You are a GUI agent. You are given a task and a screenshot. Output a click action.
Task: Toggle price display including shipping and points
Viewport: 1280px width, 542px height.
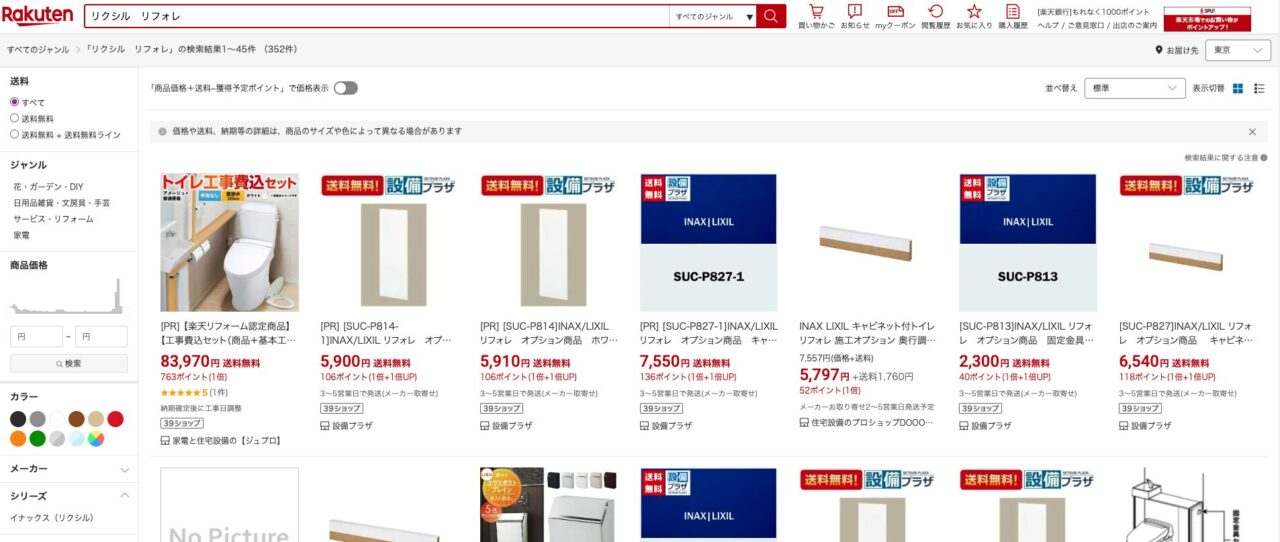click(x=345, y=88)
